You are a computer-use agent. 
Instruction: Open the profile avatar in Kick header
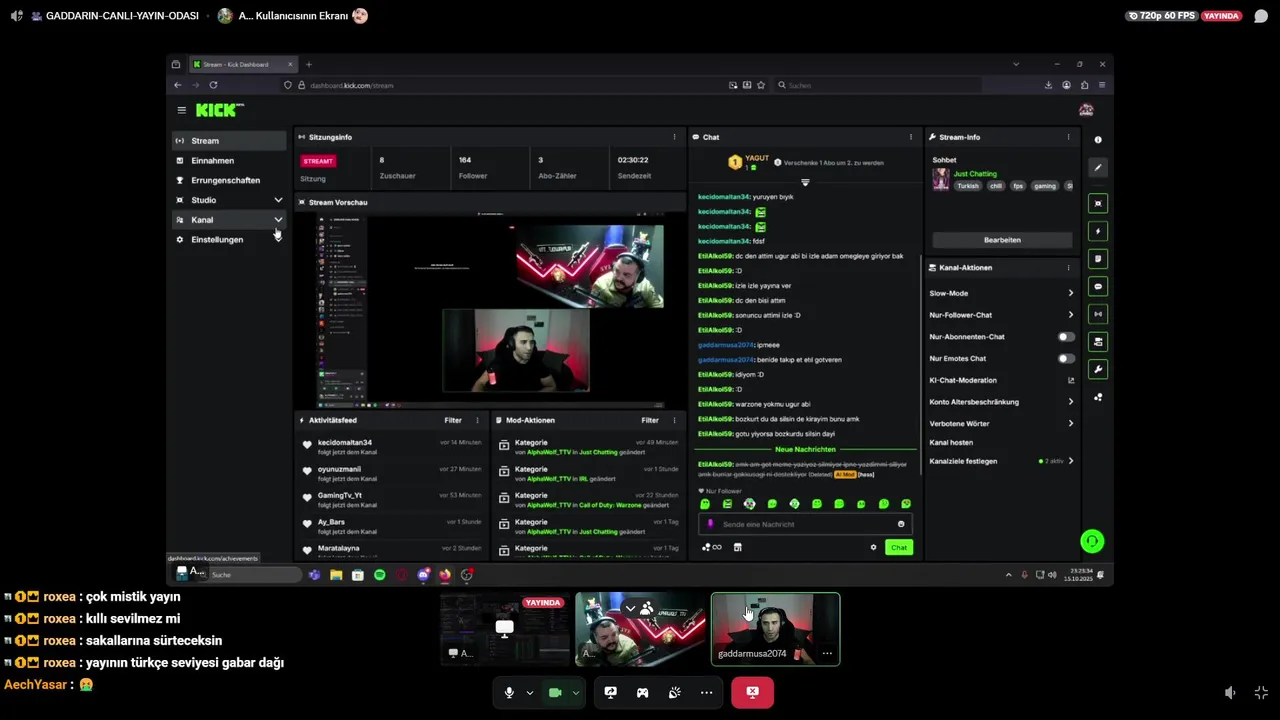pyautogui.click(x=1086, y=110)
